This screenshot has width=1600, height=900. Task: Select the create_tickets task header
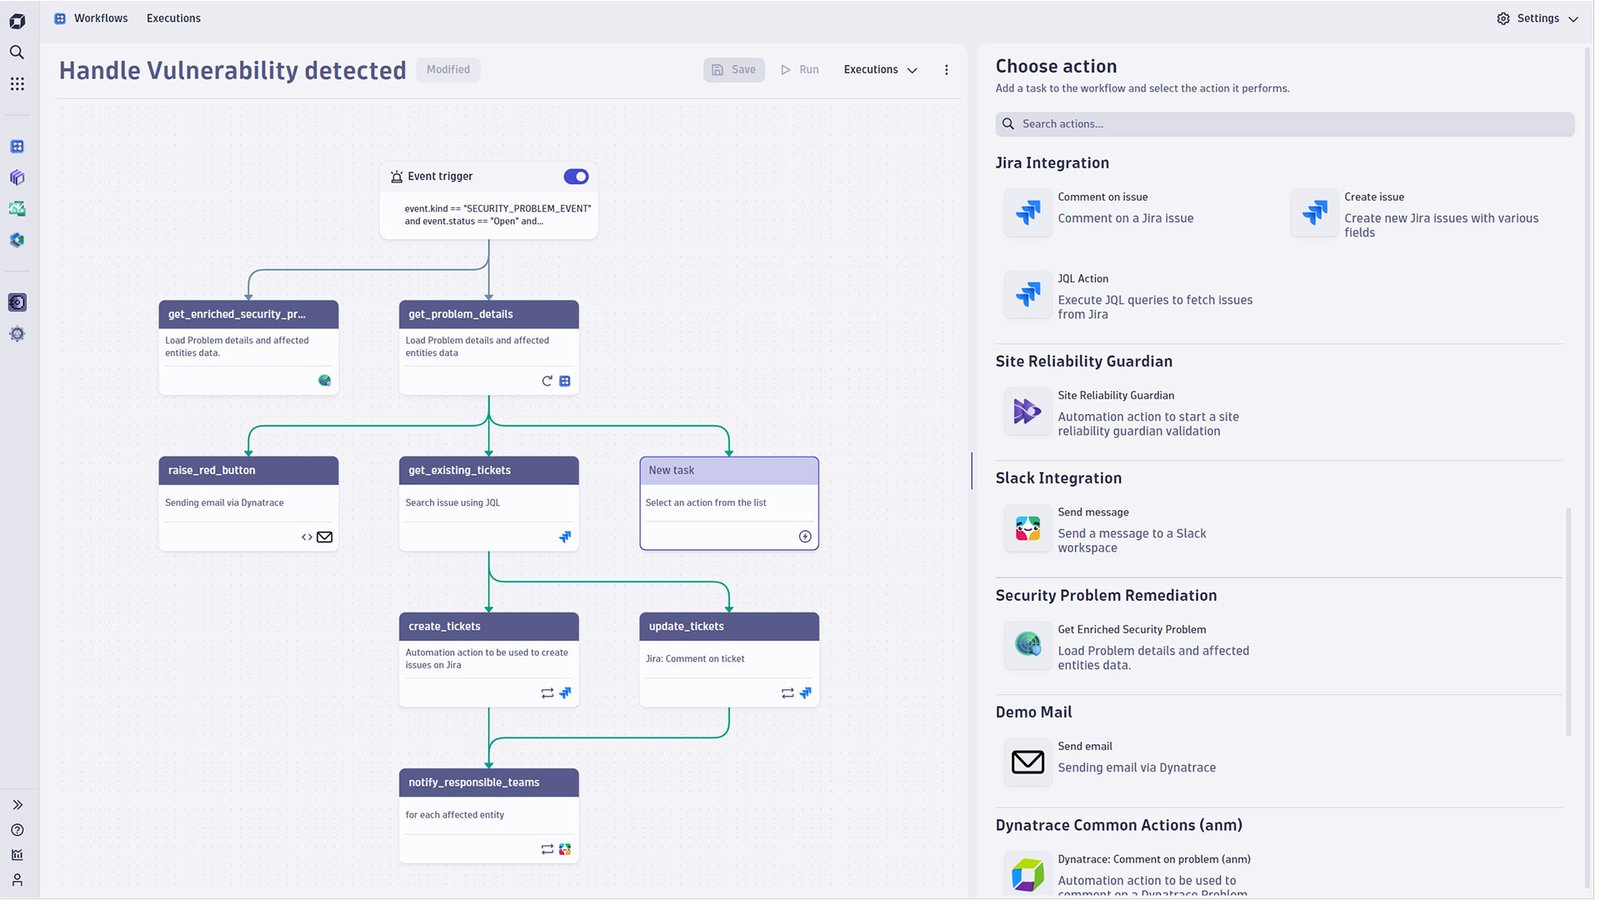(x=488, y=626)
